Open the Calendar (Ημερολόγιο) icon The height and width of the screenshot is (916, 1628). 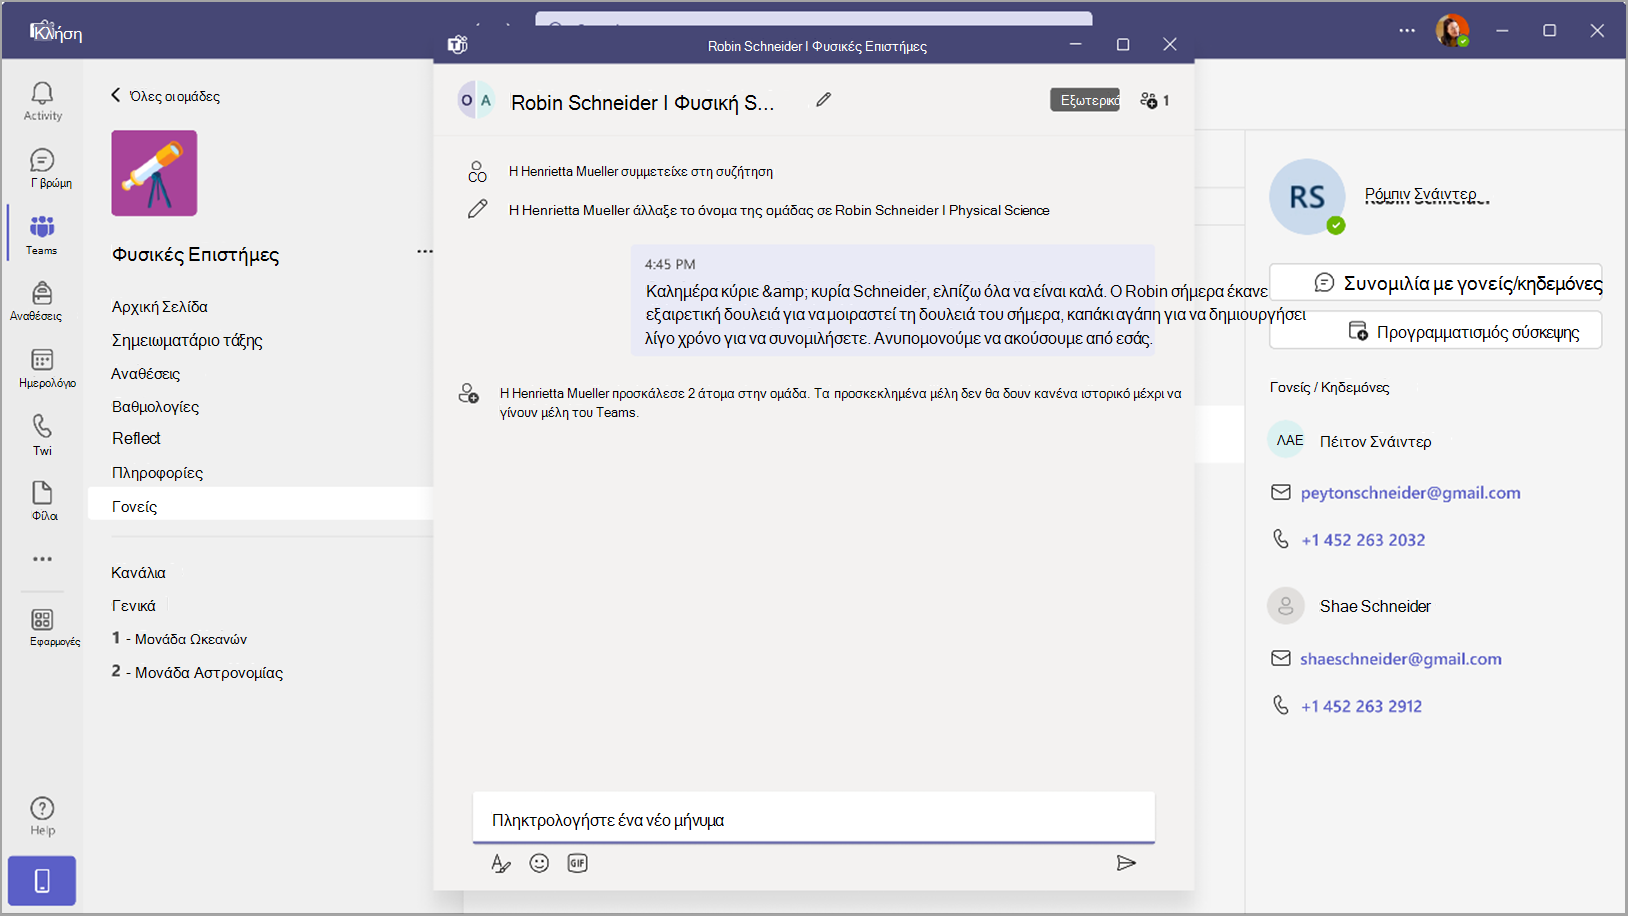point(42,360)
